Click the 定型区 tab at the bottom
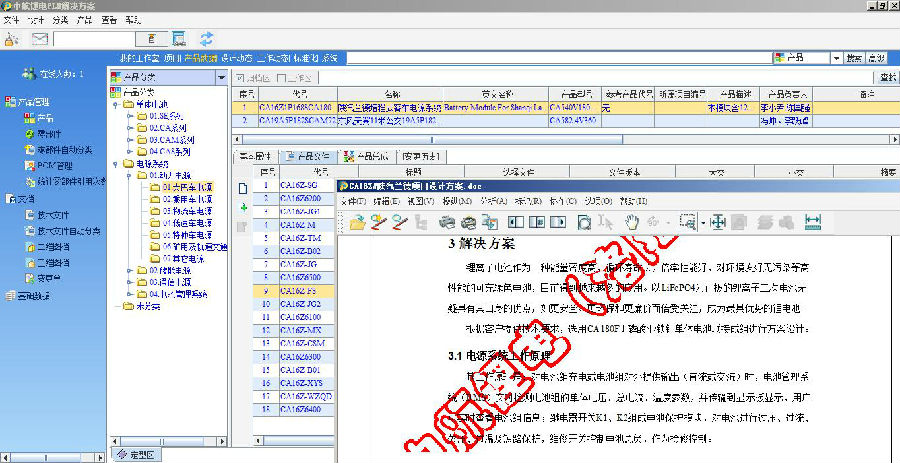This screenshot has height=463, width=900. pos(137,455)
